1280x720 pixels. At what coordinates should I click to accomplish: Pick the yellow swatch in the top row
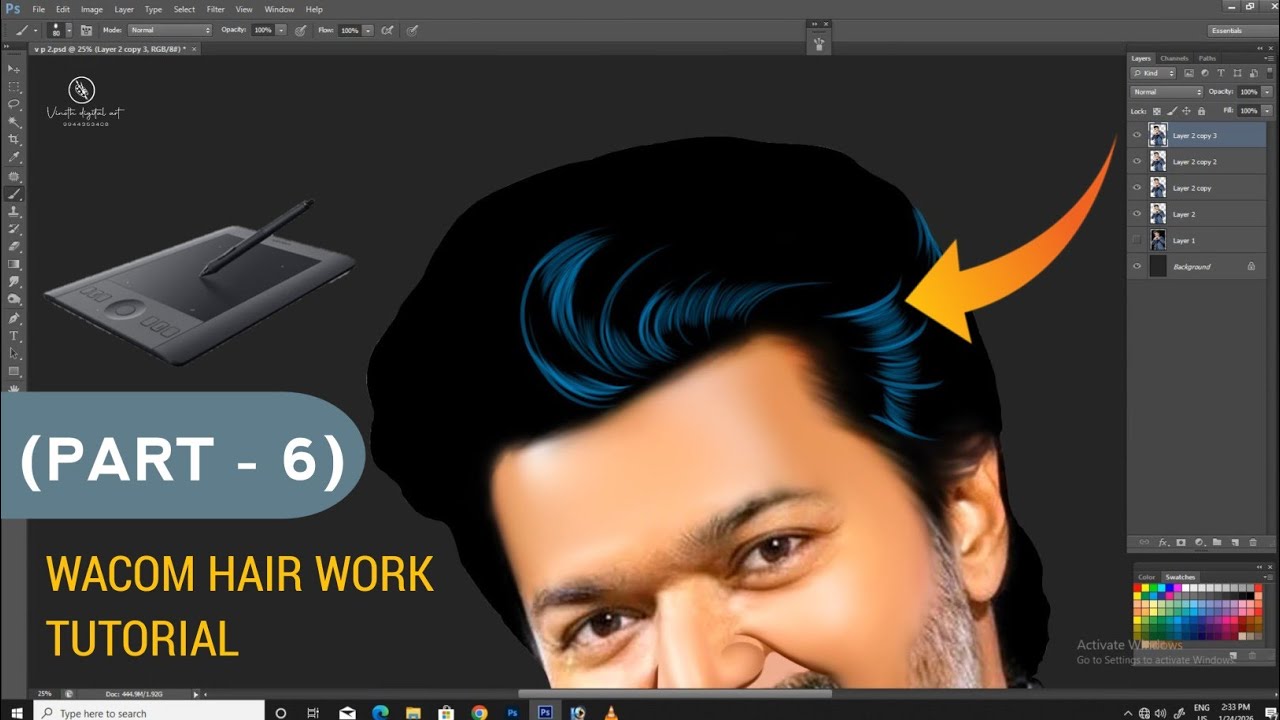[1145, 588]
